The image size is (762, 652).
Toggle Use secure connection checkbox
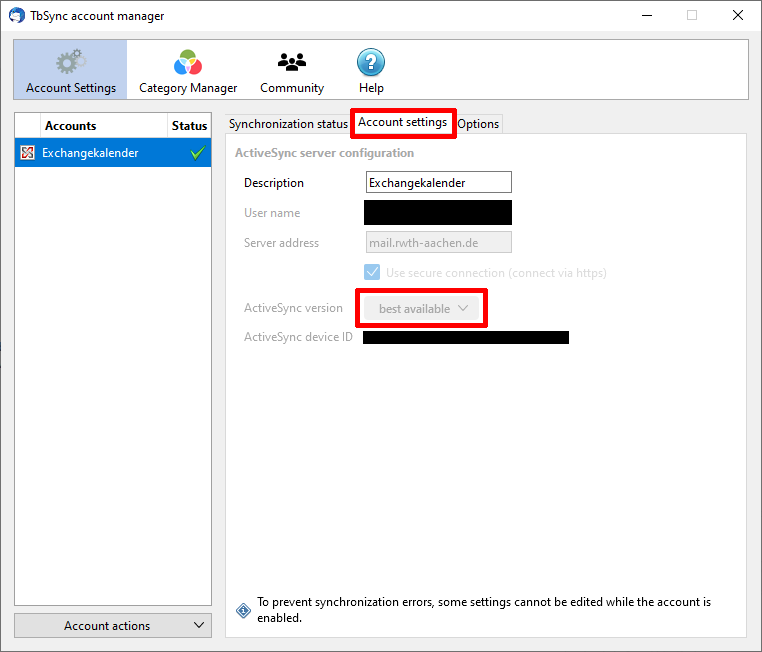tap(372, 272)
